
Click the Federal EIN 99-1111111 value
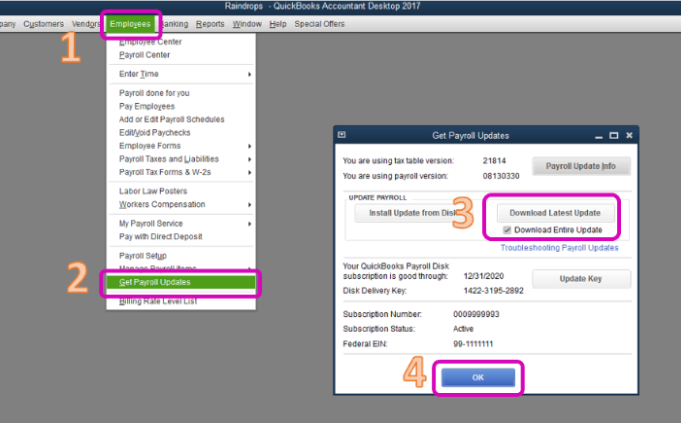[473, 344]
